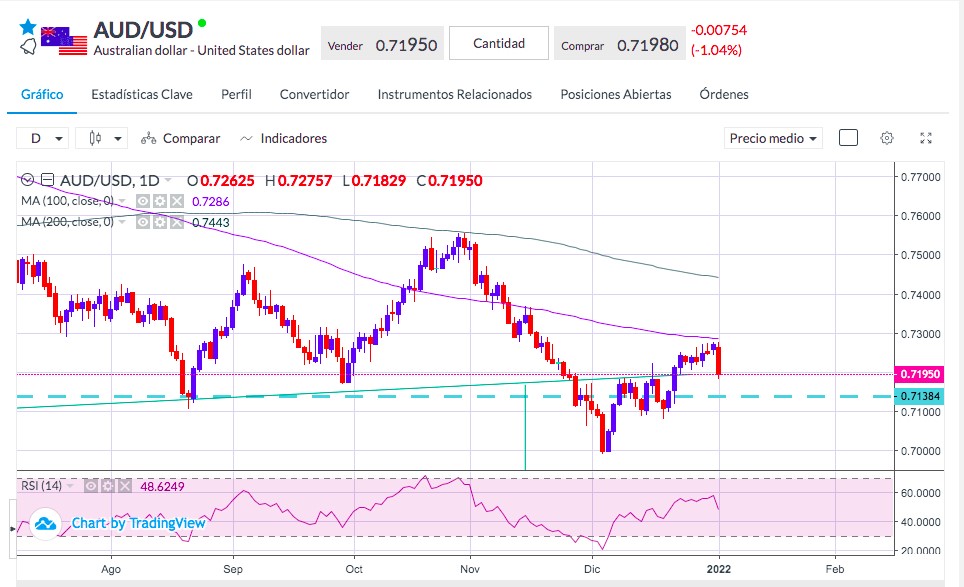Open MA 200 indicator settings
Image resolution: width=964 pixels, height=587 pixels.
pos(160,222)
